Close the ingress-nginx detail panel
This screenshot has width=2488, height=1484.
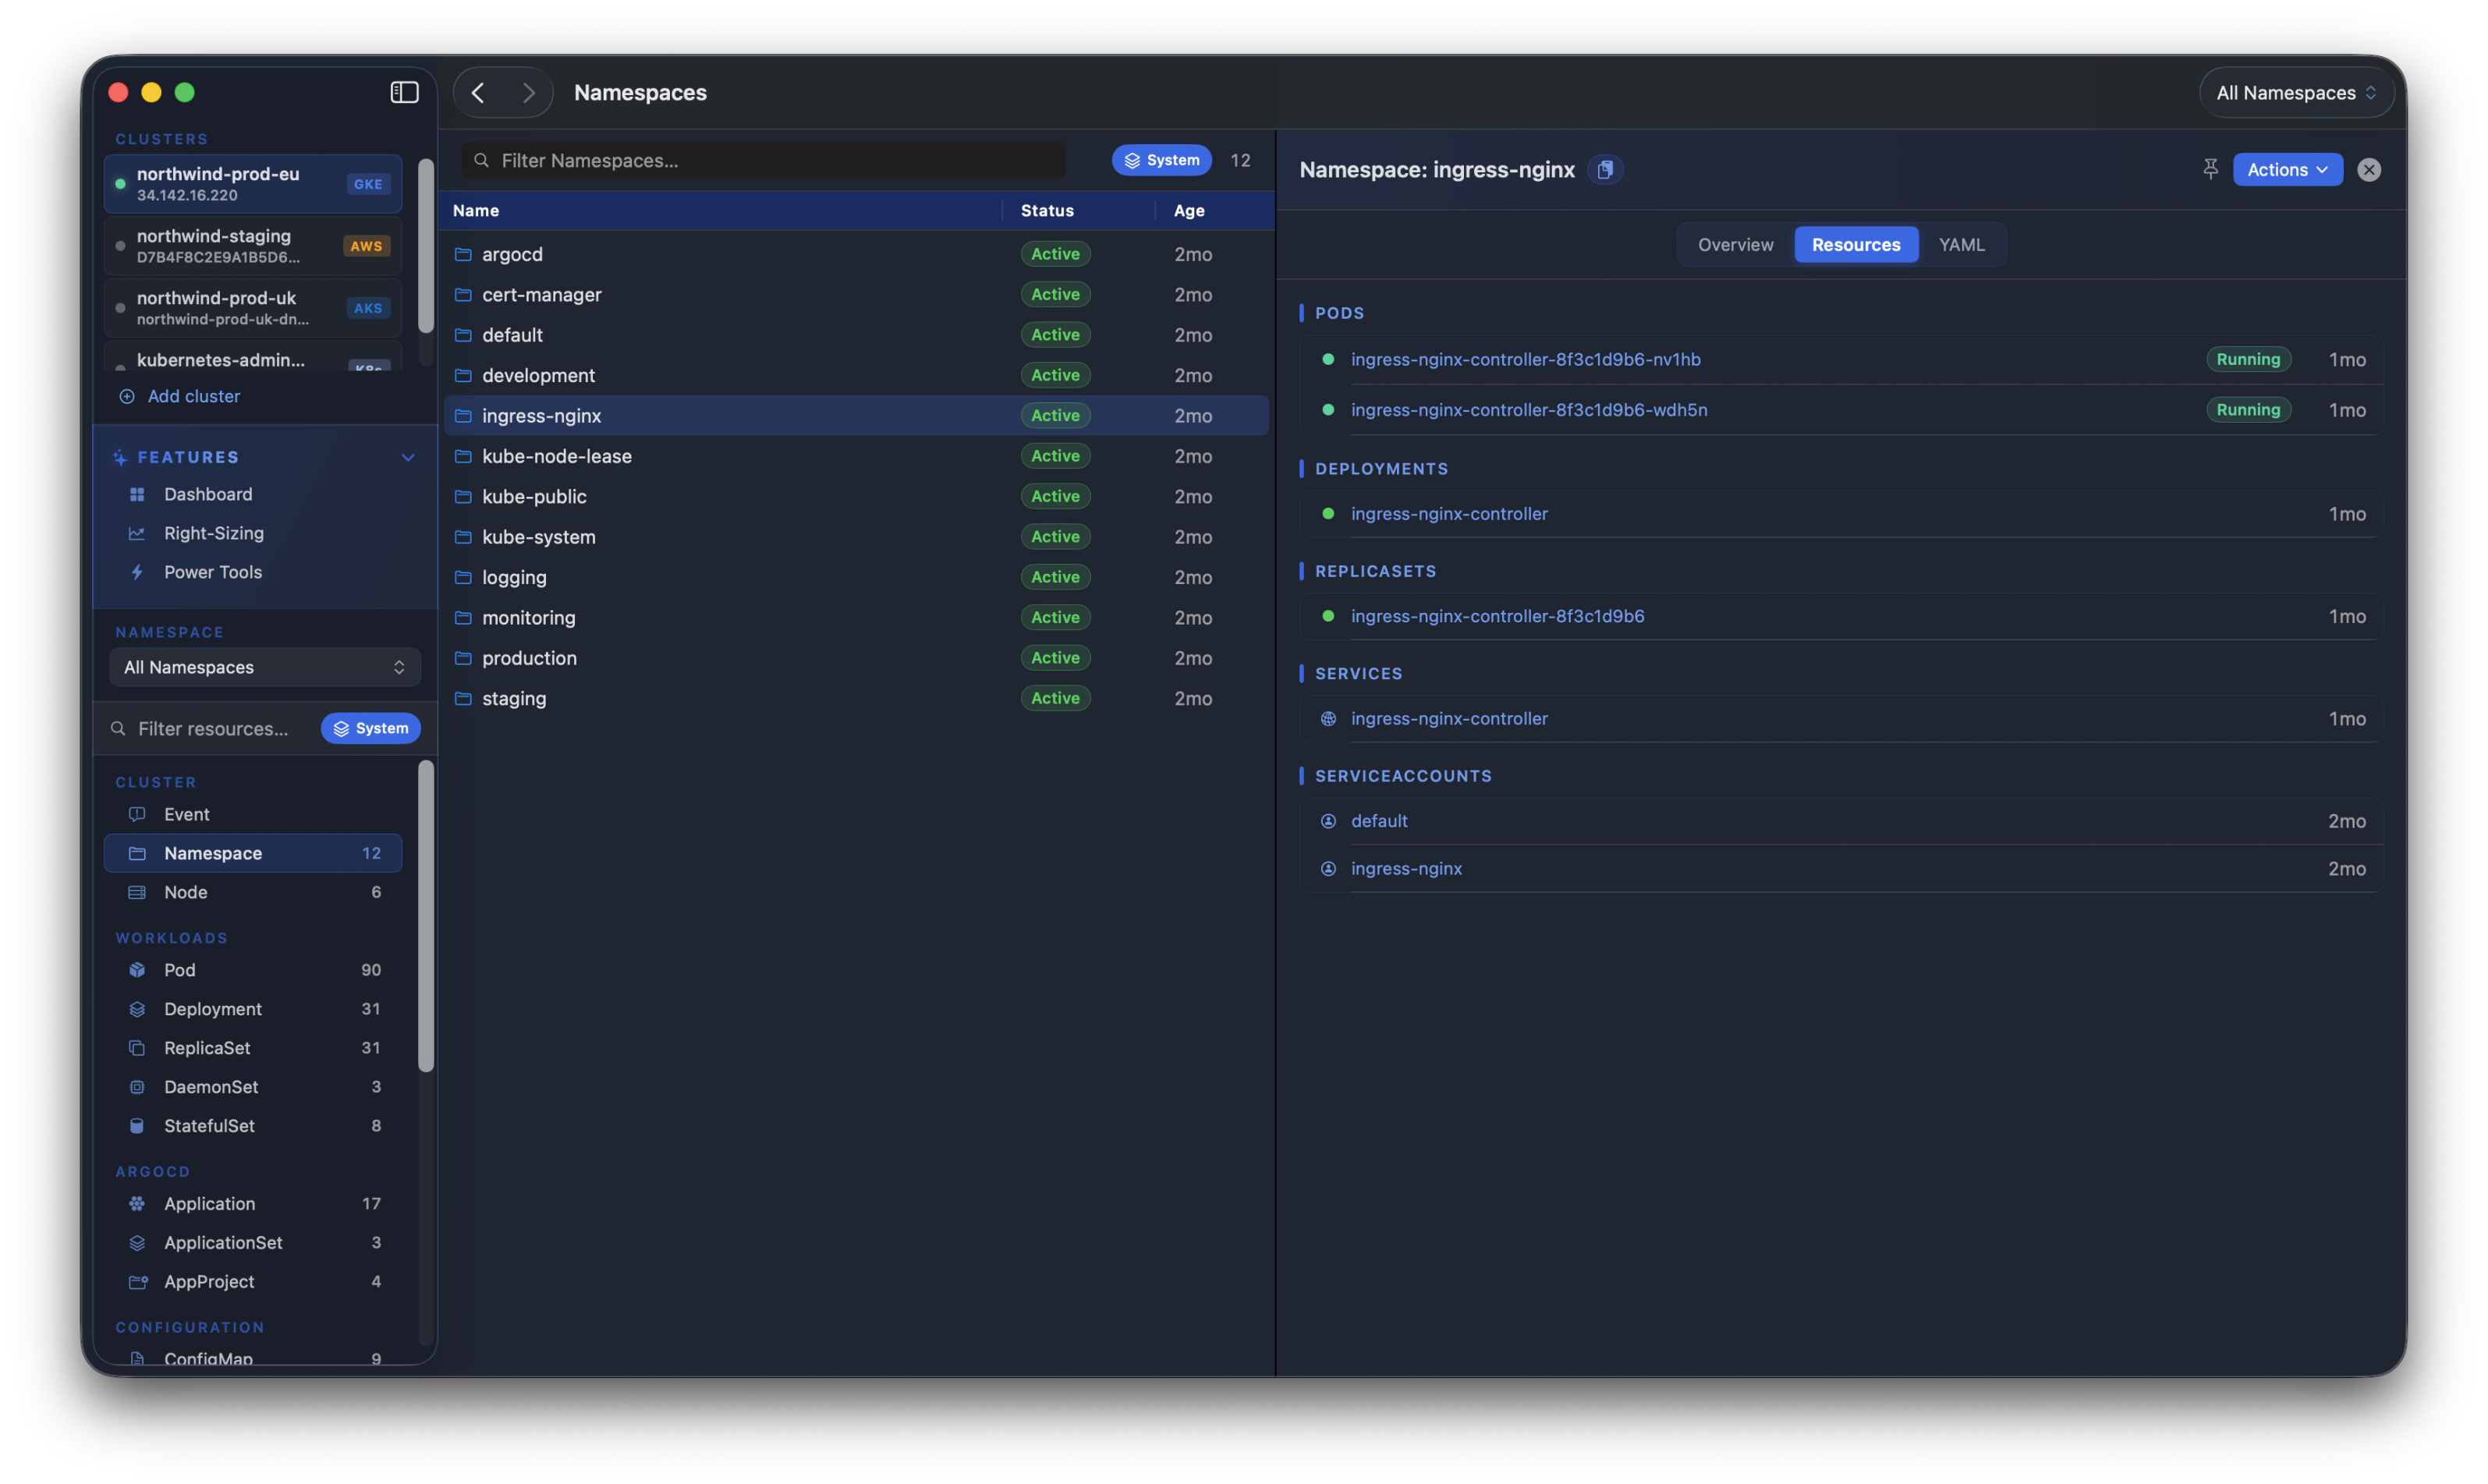(2369, 170)
